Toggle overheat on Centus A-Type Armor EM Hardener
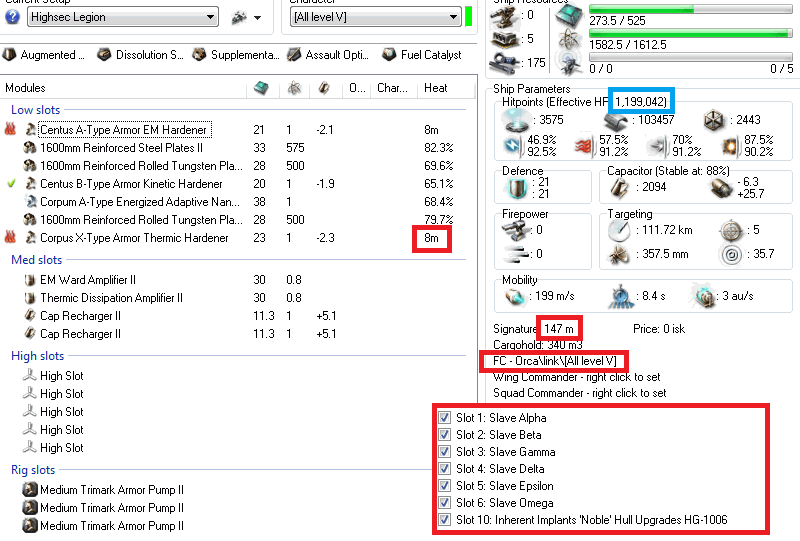This screenshot has width=800, height=541. 10,129
